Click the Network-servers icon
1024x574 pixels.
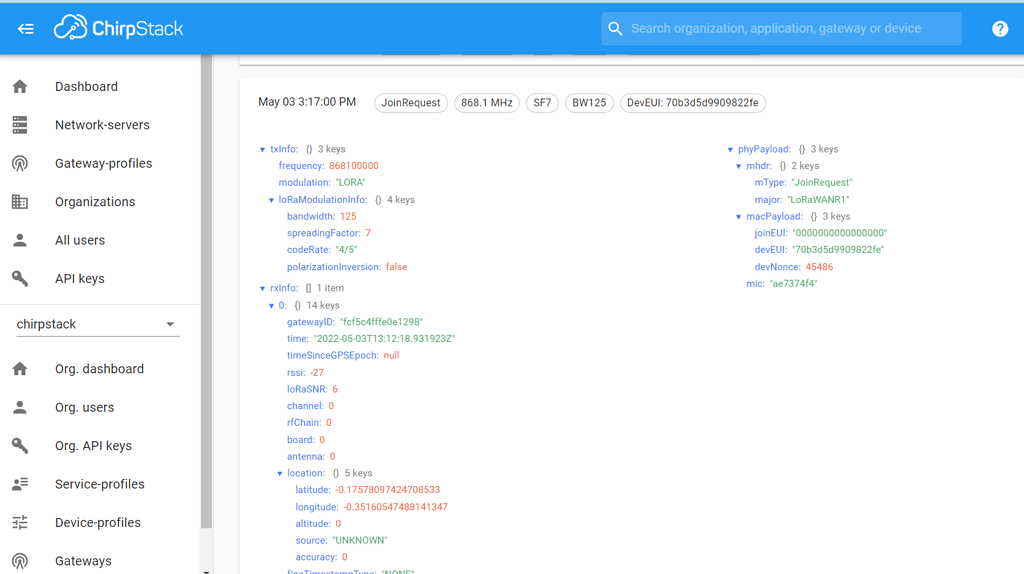[20, 125]
